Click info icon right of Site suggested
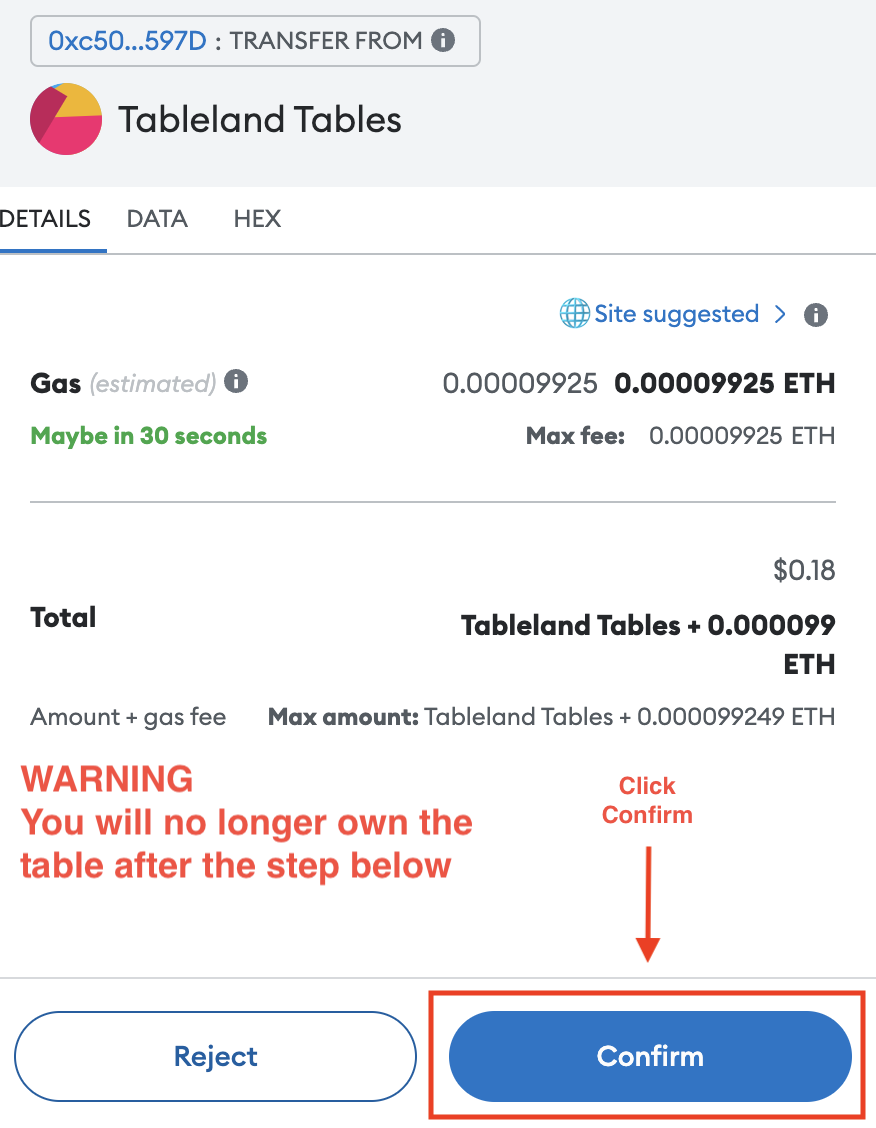 click(816, 315)
